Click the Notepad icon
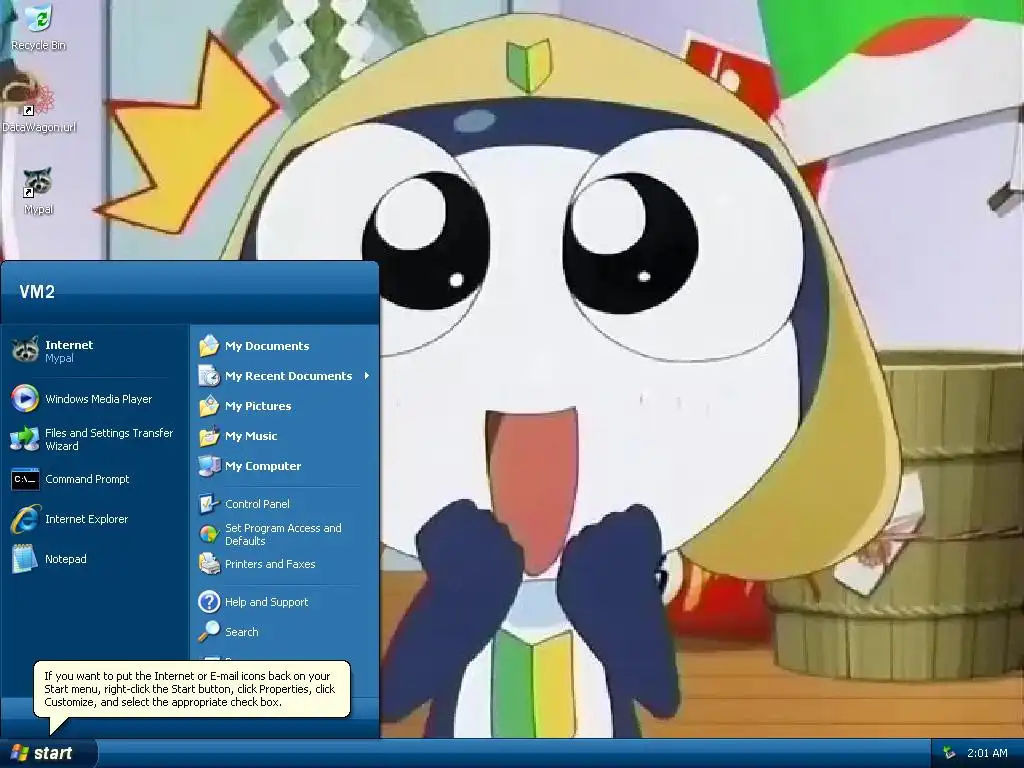This screenshot has height=768, width=1024. coord(25,559)
